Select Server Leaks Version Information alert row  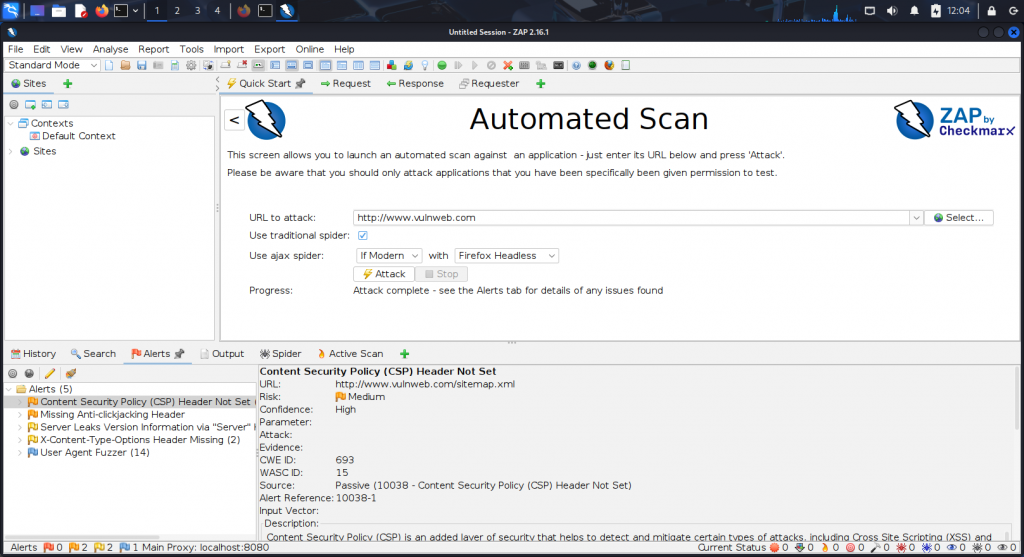(x=140, y=427)
